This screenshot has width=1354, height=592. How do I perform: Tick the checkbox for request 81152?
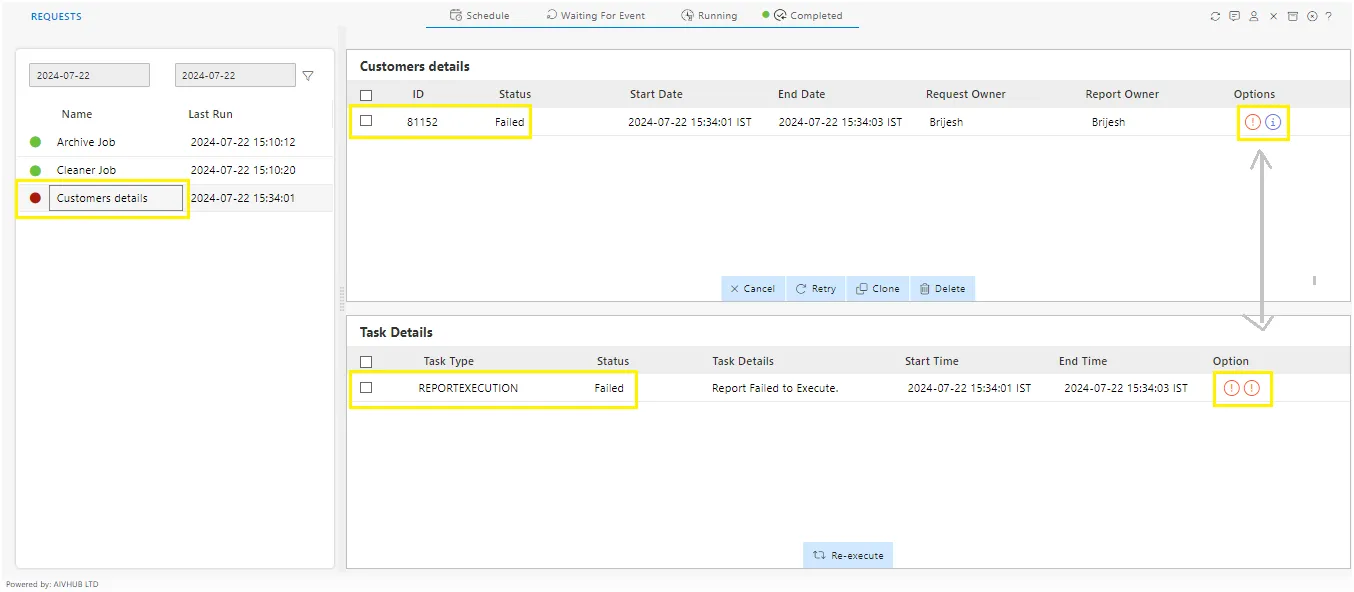coord(366,121)
